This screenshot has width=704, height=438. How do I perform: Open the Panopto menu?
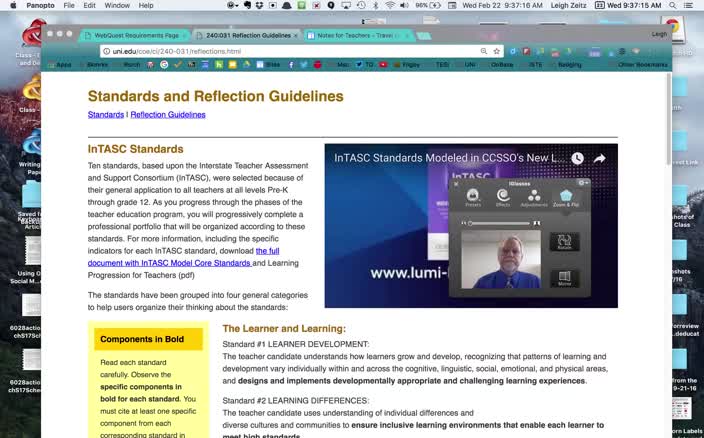40,5
